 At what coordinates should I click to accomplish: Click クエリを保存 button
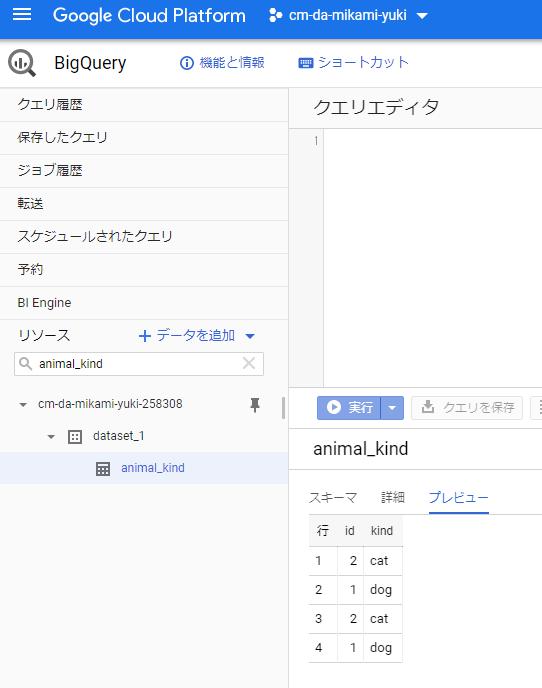click(467, 408)
